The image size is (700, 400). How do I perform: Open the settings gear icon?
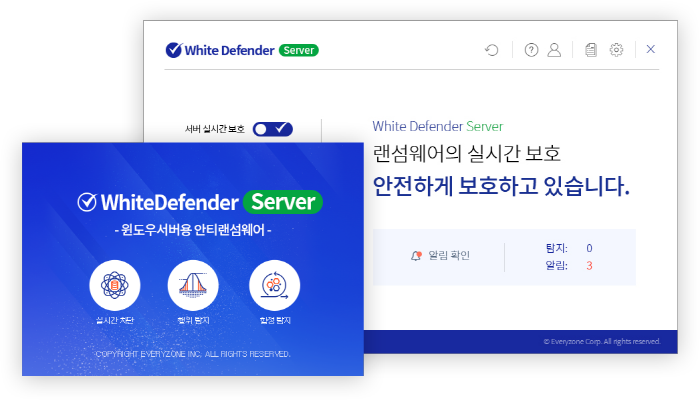pyautogui.click(x=616, y=50)
